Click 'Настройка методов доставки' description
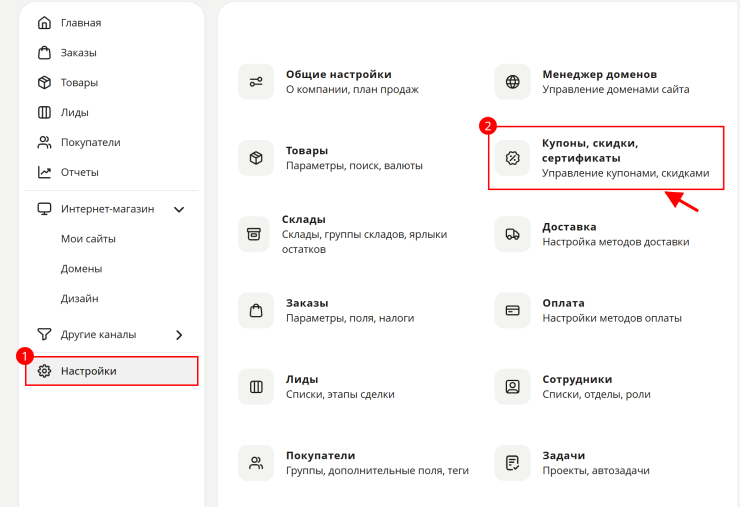740x507 pixels. coord(616,242)
